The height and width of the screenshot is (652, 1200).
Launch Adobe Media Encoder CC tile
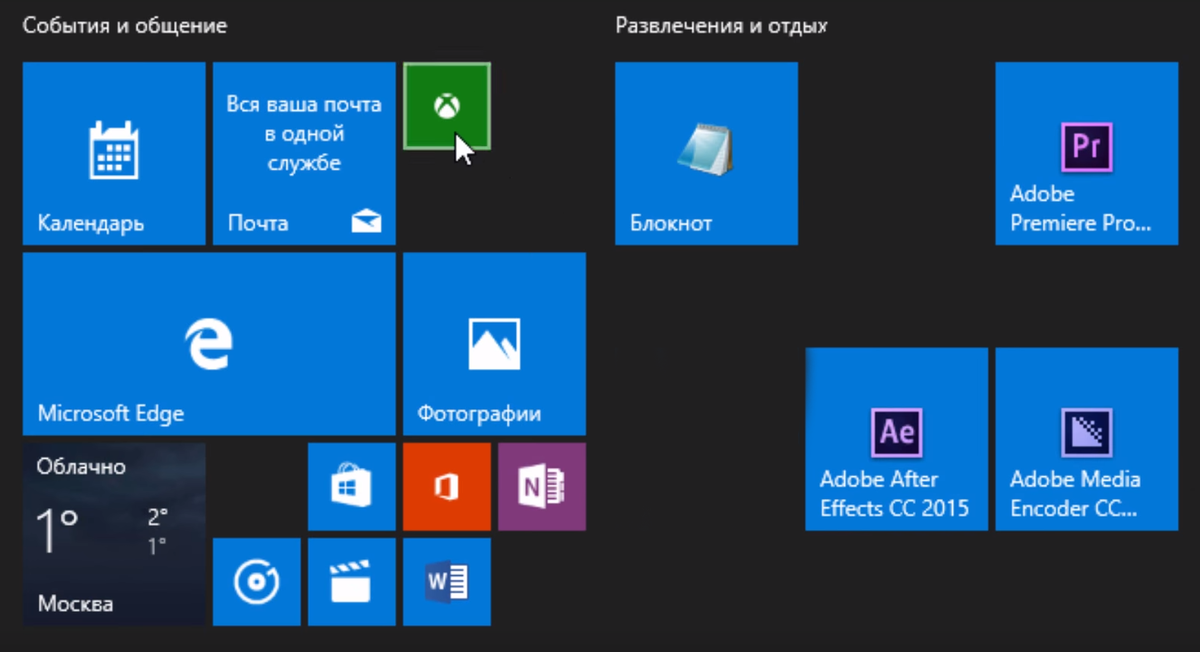[x=1087, y=439]
